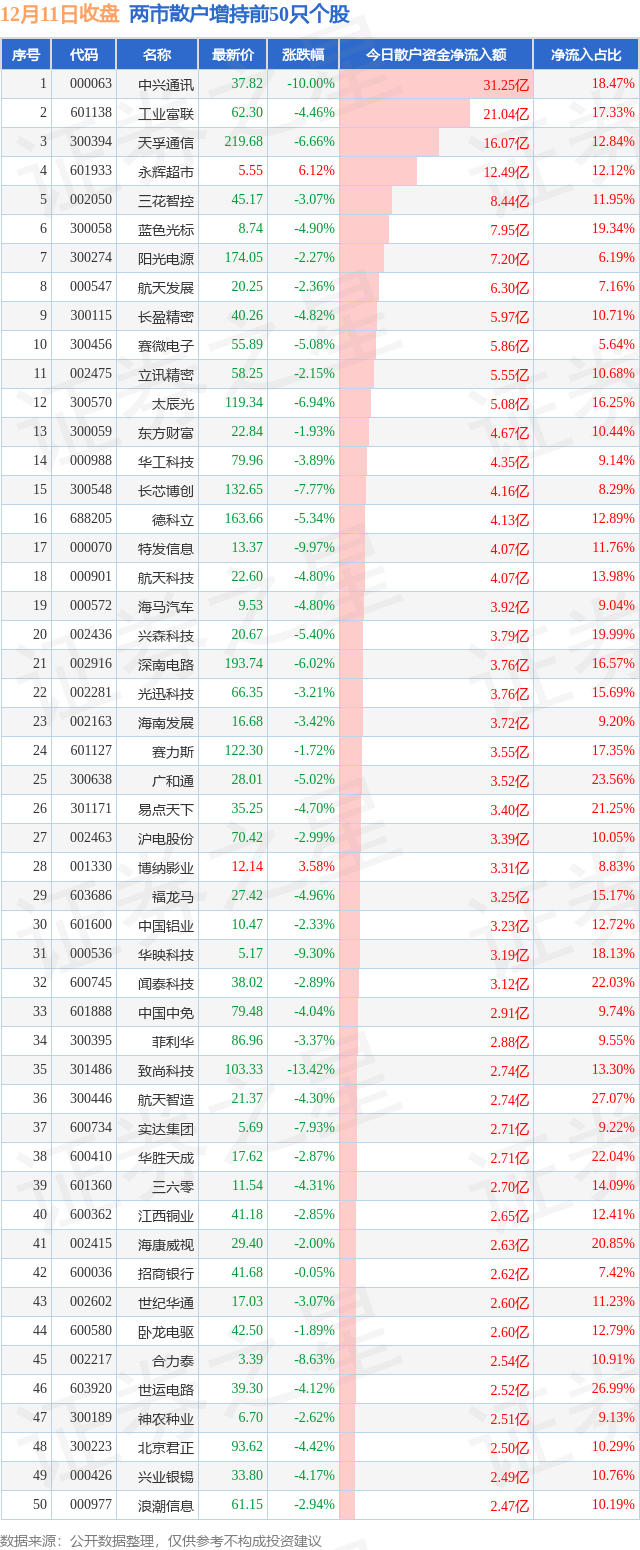Viewport: 640px width, 1550px height.
Task: Select stock name 卧龙电驱
Action: click(x=166, y=1331)
